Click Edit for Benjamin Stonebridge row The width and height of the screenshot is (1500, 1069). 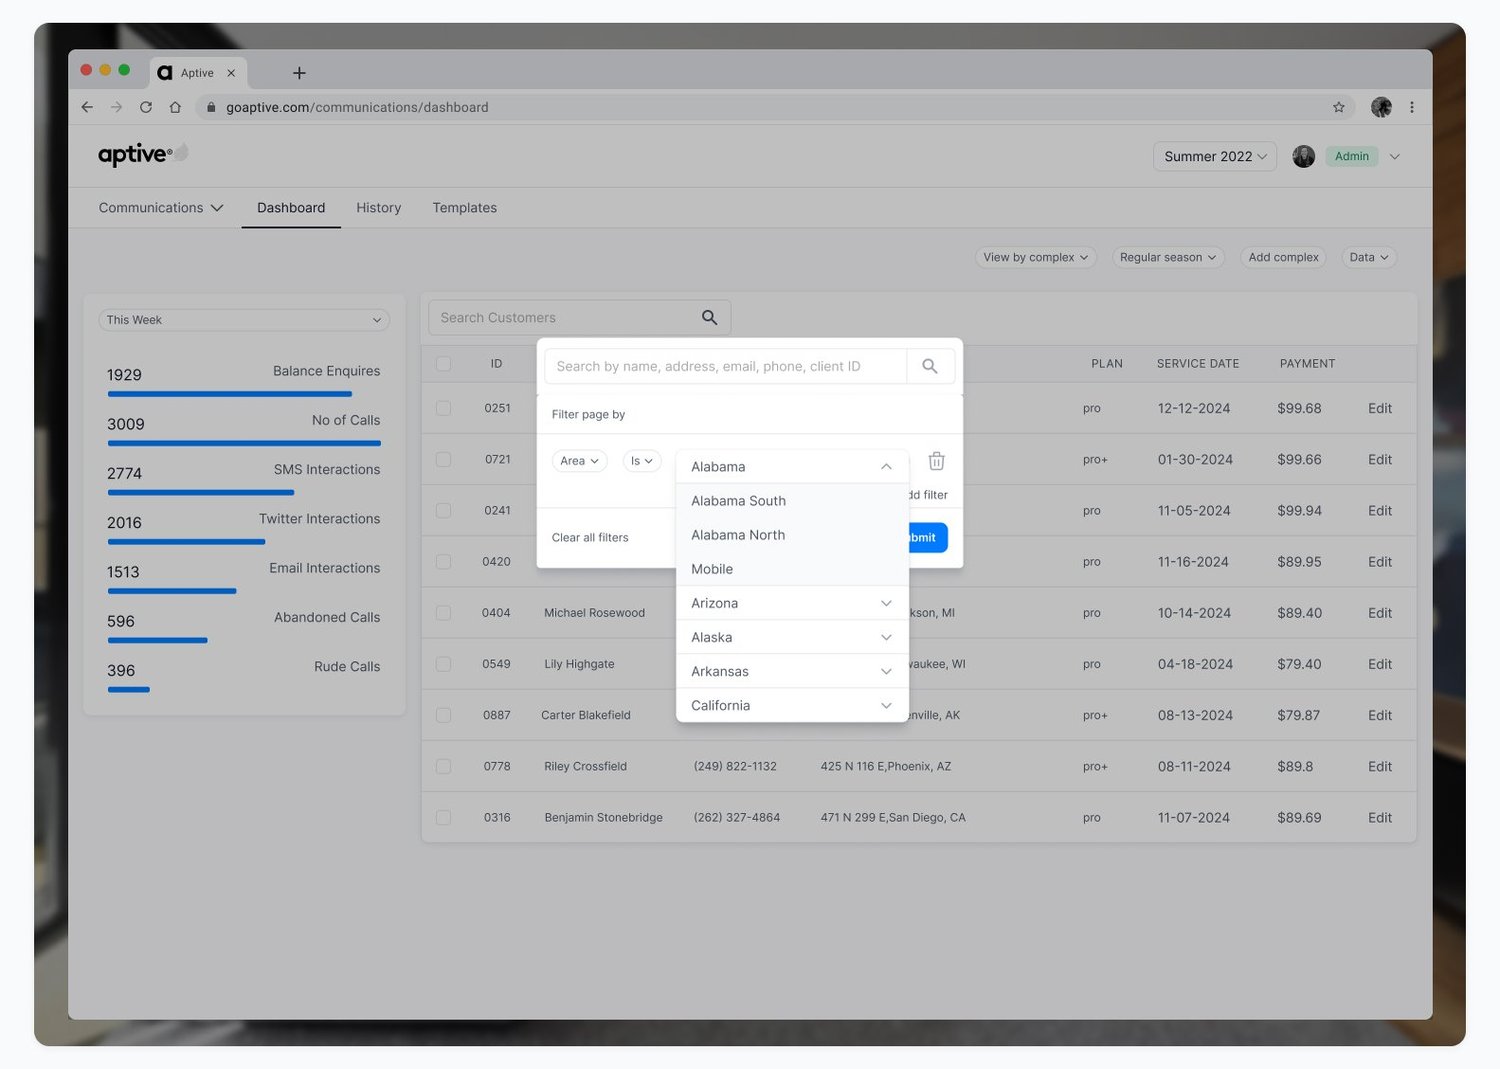1380,818
